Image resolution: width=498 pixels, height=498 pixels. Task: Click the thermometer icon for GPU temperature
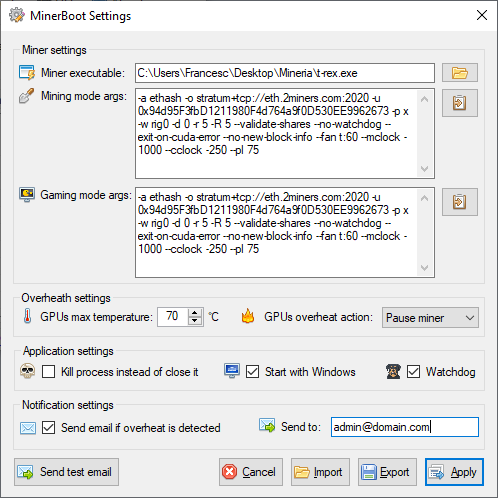[28, 316]
